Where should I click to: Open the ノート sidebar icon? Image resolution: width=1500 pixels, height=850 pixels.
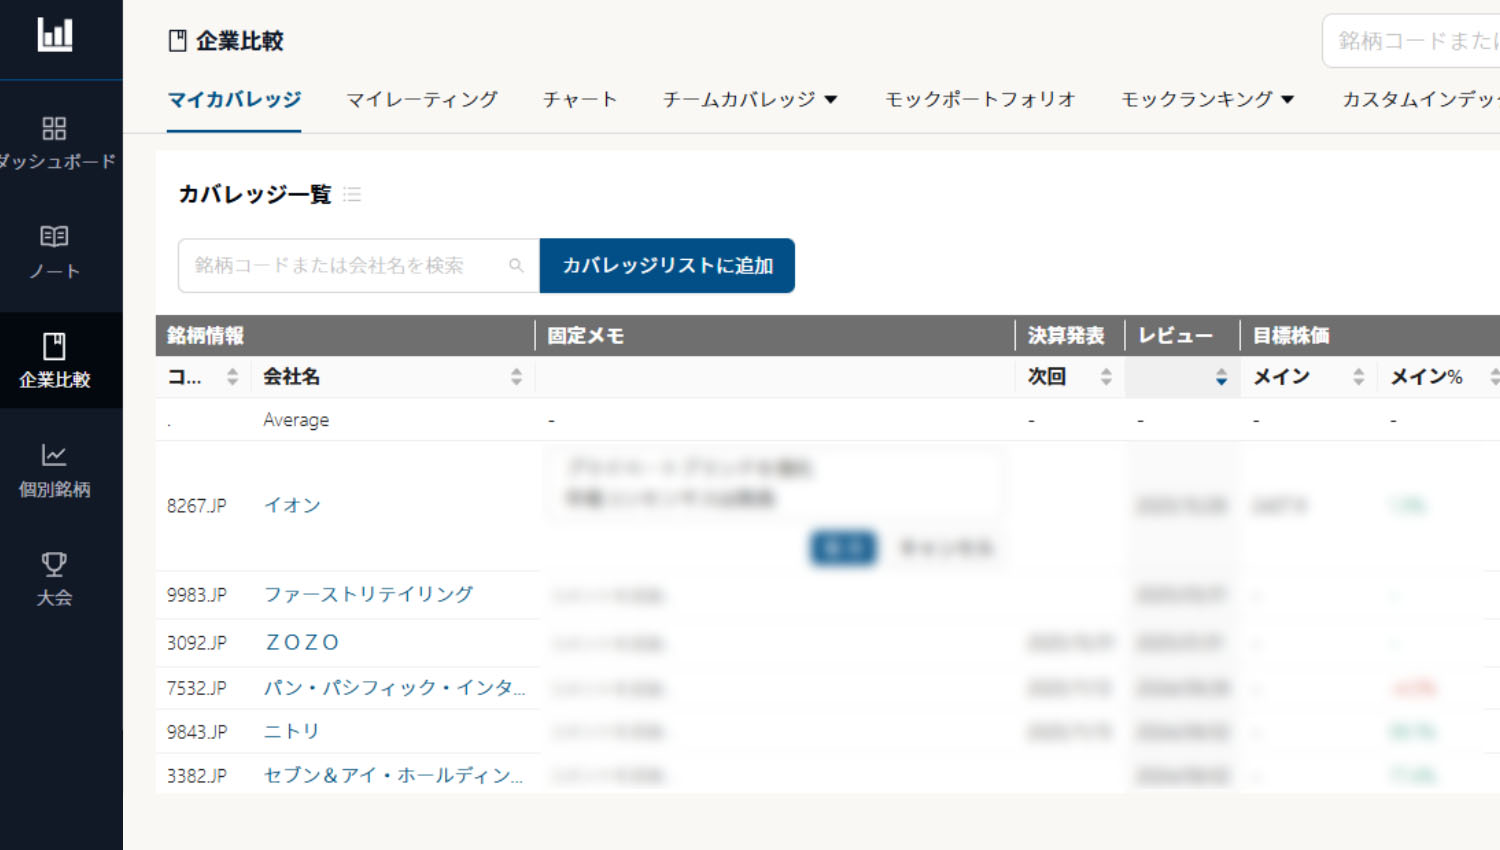coord(54,237)
